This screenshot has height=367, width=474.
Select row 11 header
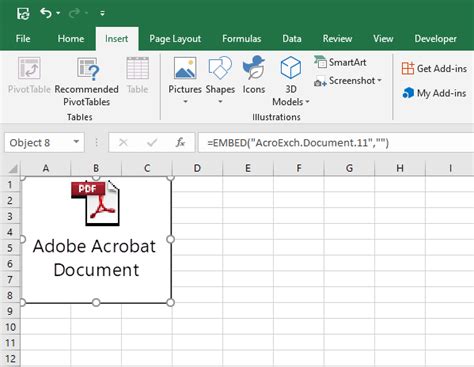pos(10,343)
